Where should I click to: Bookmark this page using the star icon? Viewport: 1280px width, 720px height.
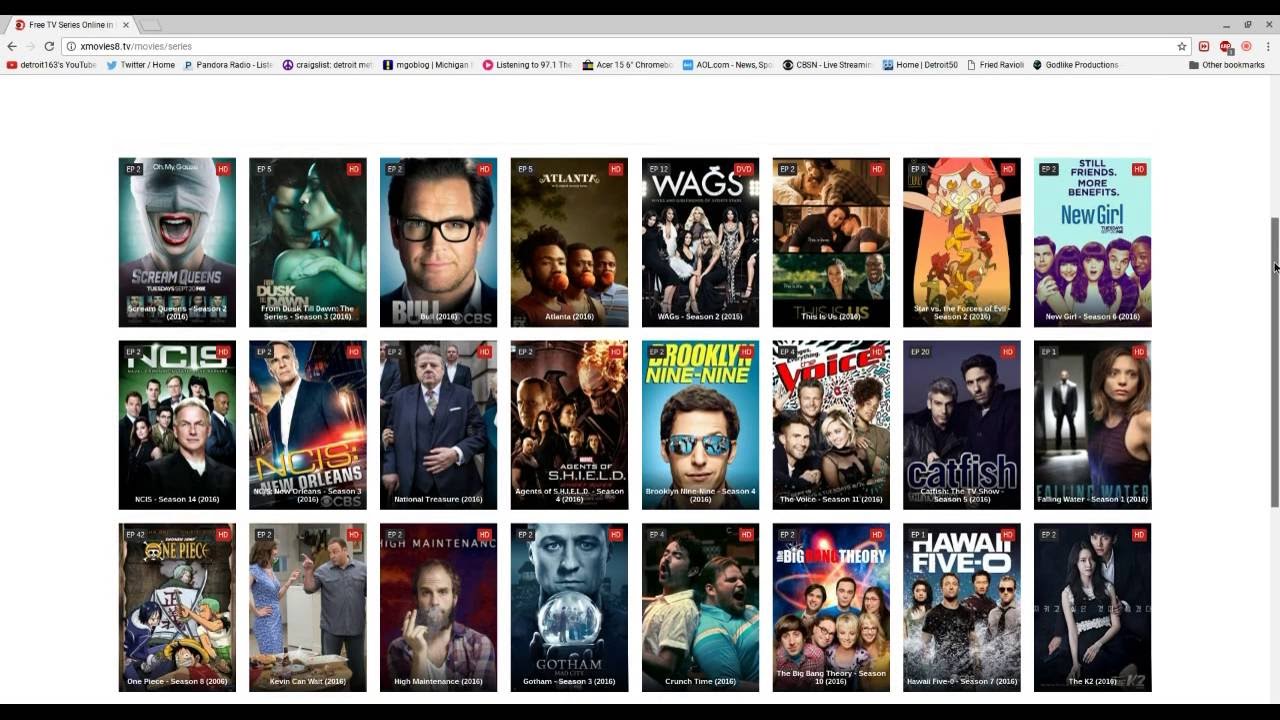pos(1181,46)
